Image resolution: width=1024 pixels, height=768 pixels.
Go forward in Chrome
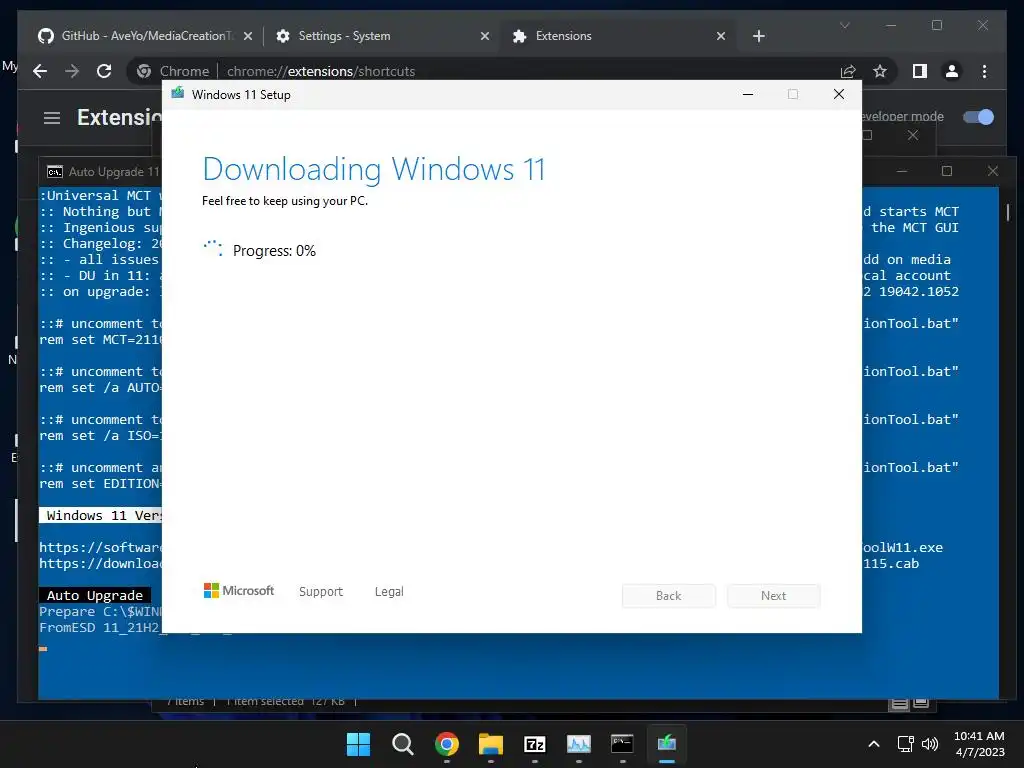pyautogui.click(x=72, y=71)
